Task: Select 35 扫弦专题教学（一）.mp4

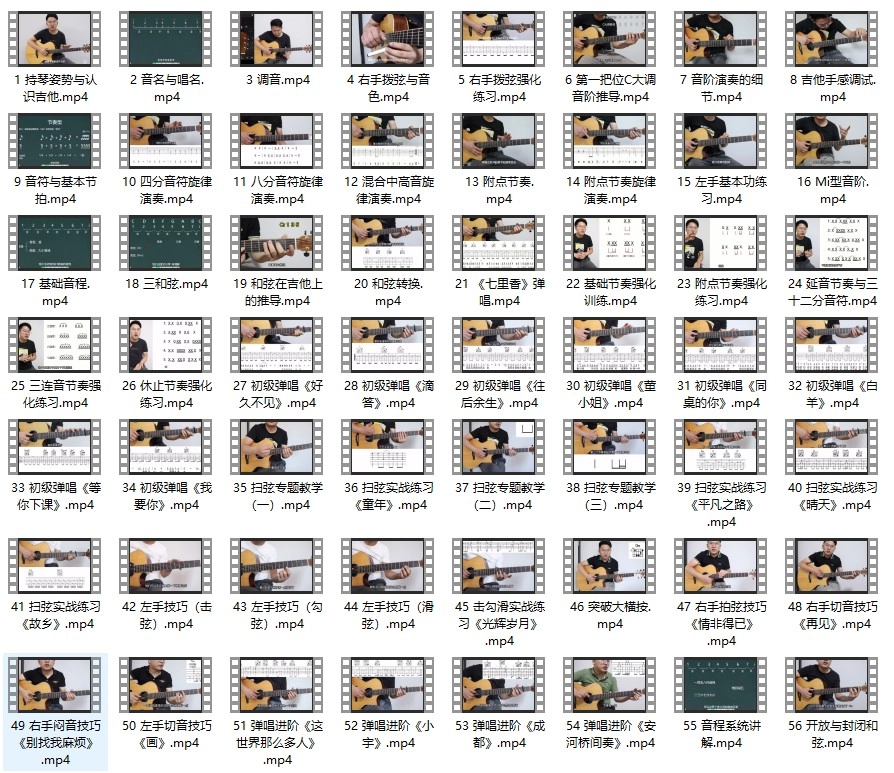Action: click(277, 446)
